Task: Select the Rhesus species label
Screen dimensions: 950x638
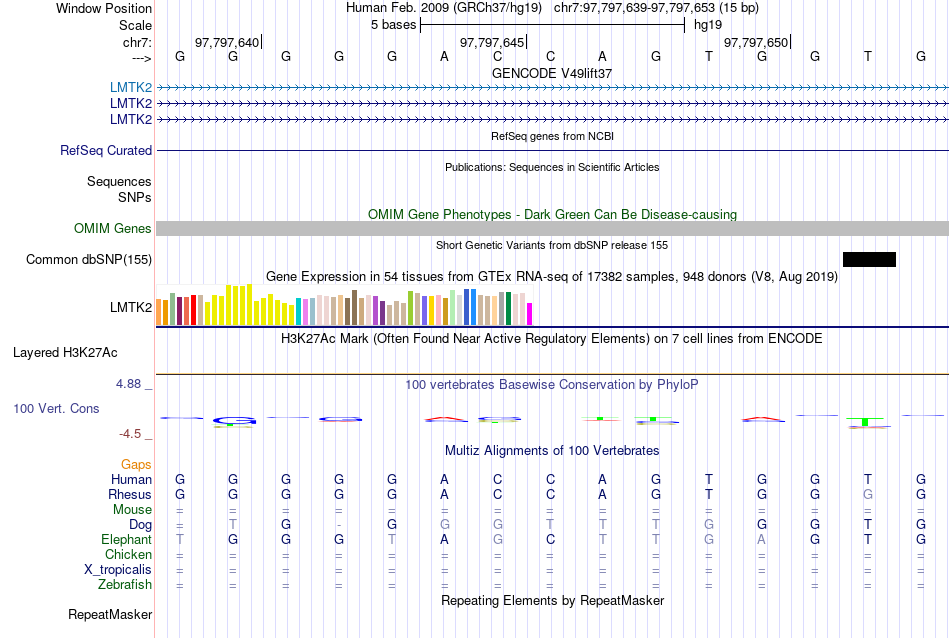Action: [130, 494]
